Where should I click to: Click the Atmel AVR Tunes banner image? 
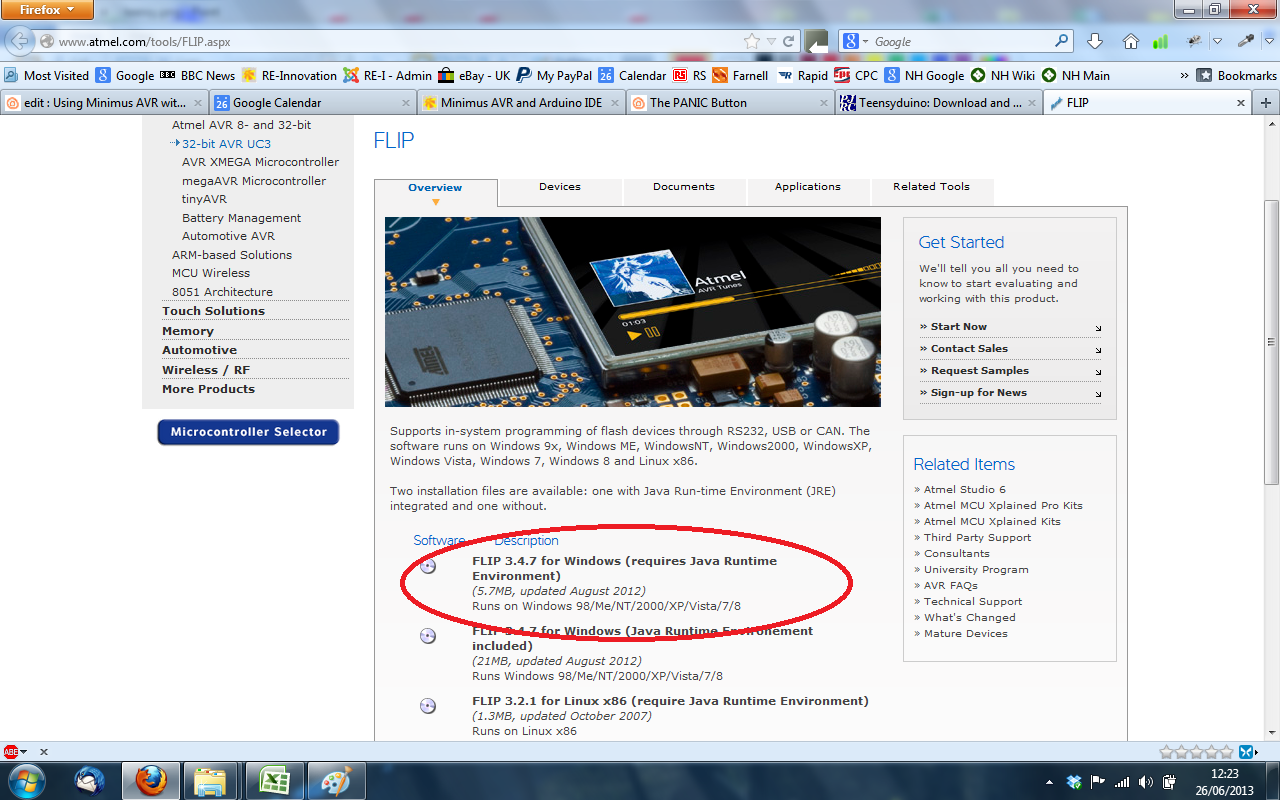coord(633,312)
